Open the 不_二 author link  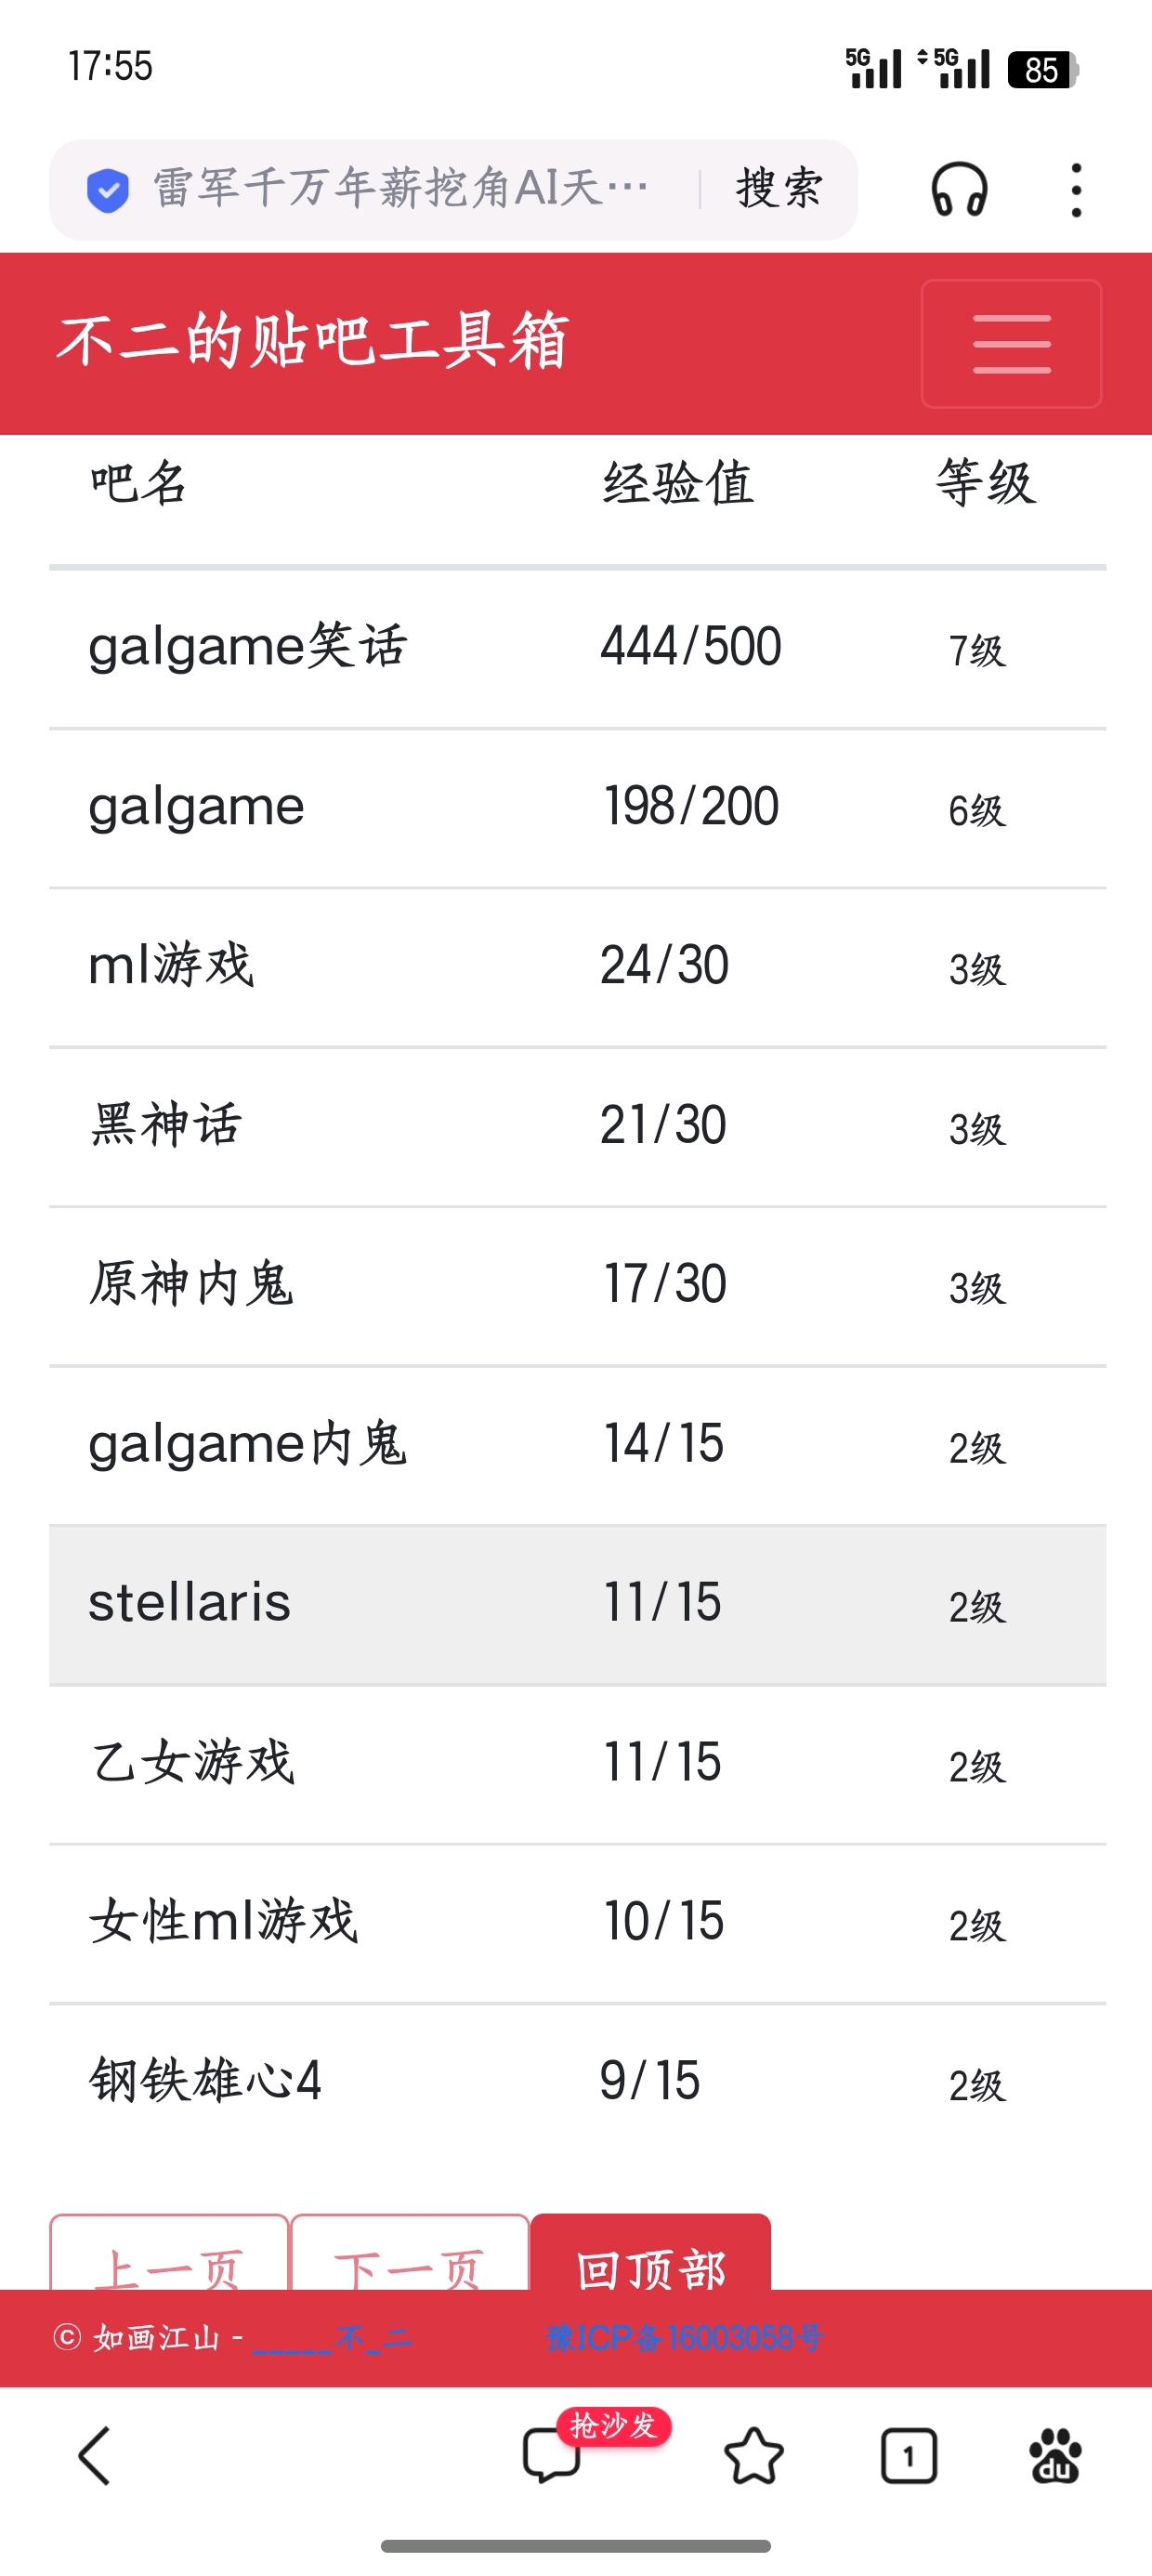pos(332,2338)
